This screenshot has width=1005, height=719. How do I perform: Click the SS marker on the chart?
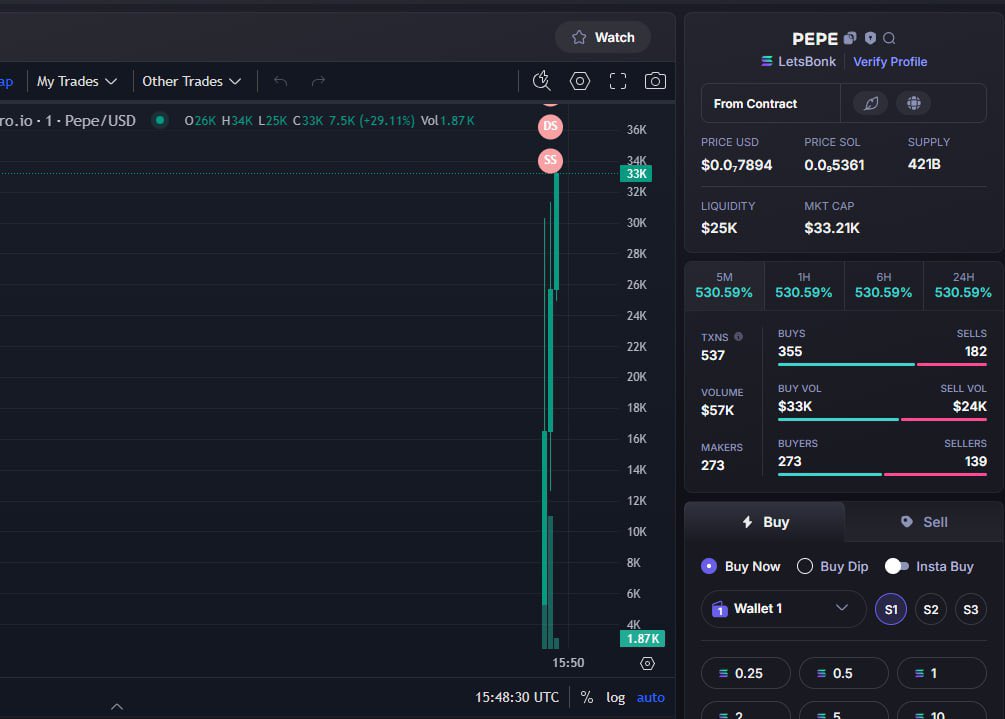pos(550,160)
